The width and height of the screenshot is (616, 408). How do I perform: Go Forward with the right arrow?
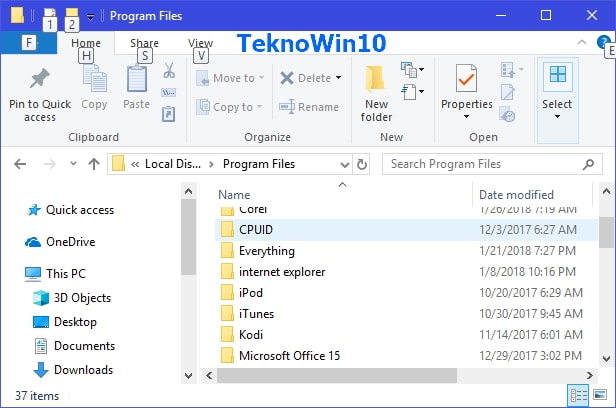pyautogui.click(x=50, y=164)
